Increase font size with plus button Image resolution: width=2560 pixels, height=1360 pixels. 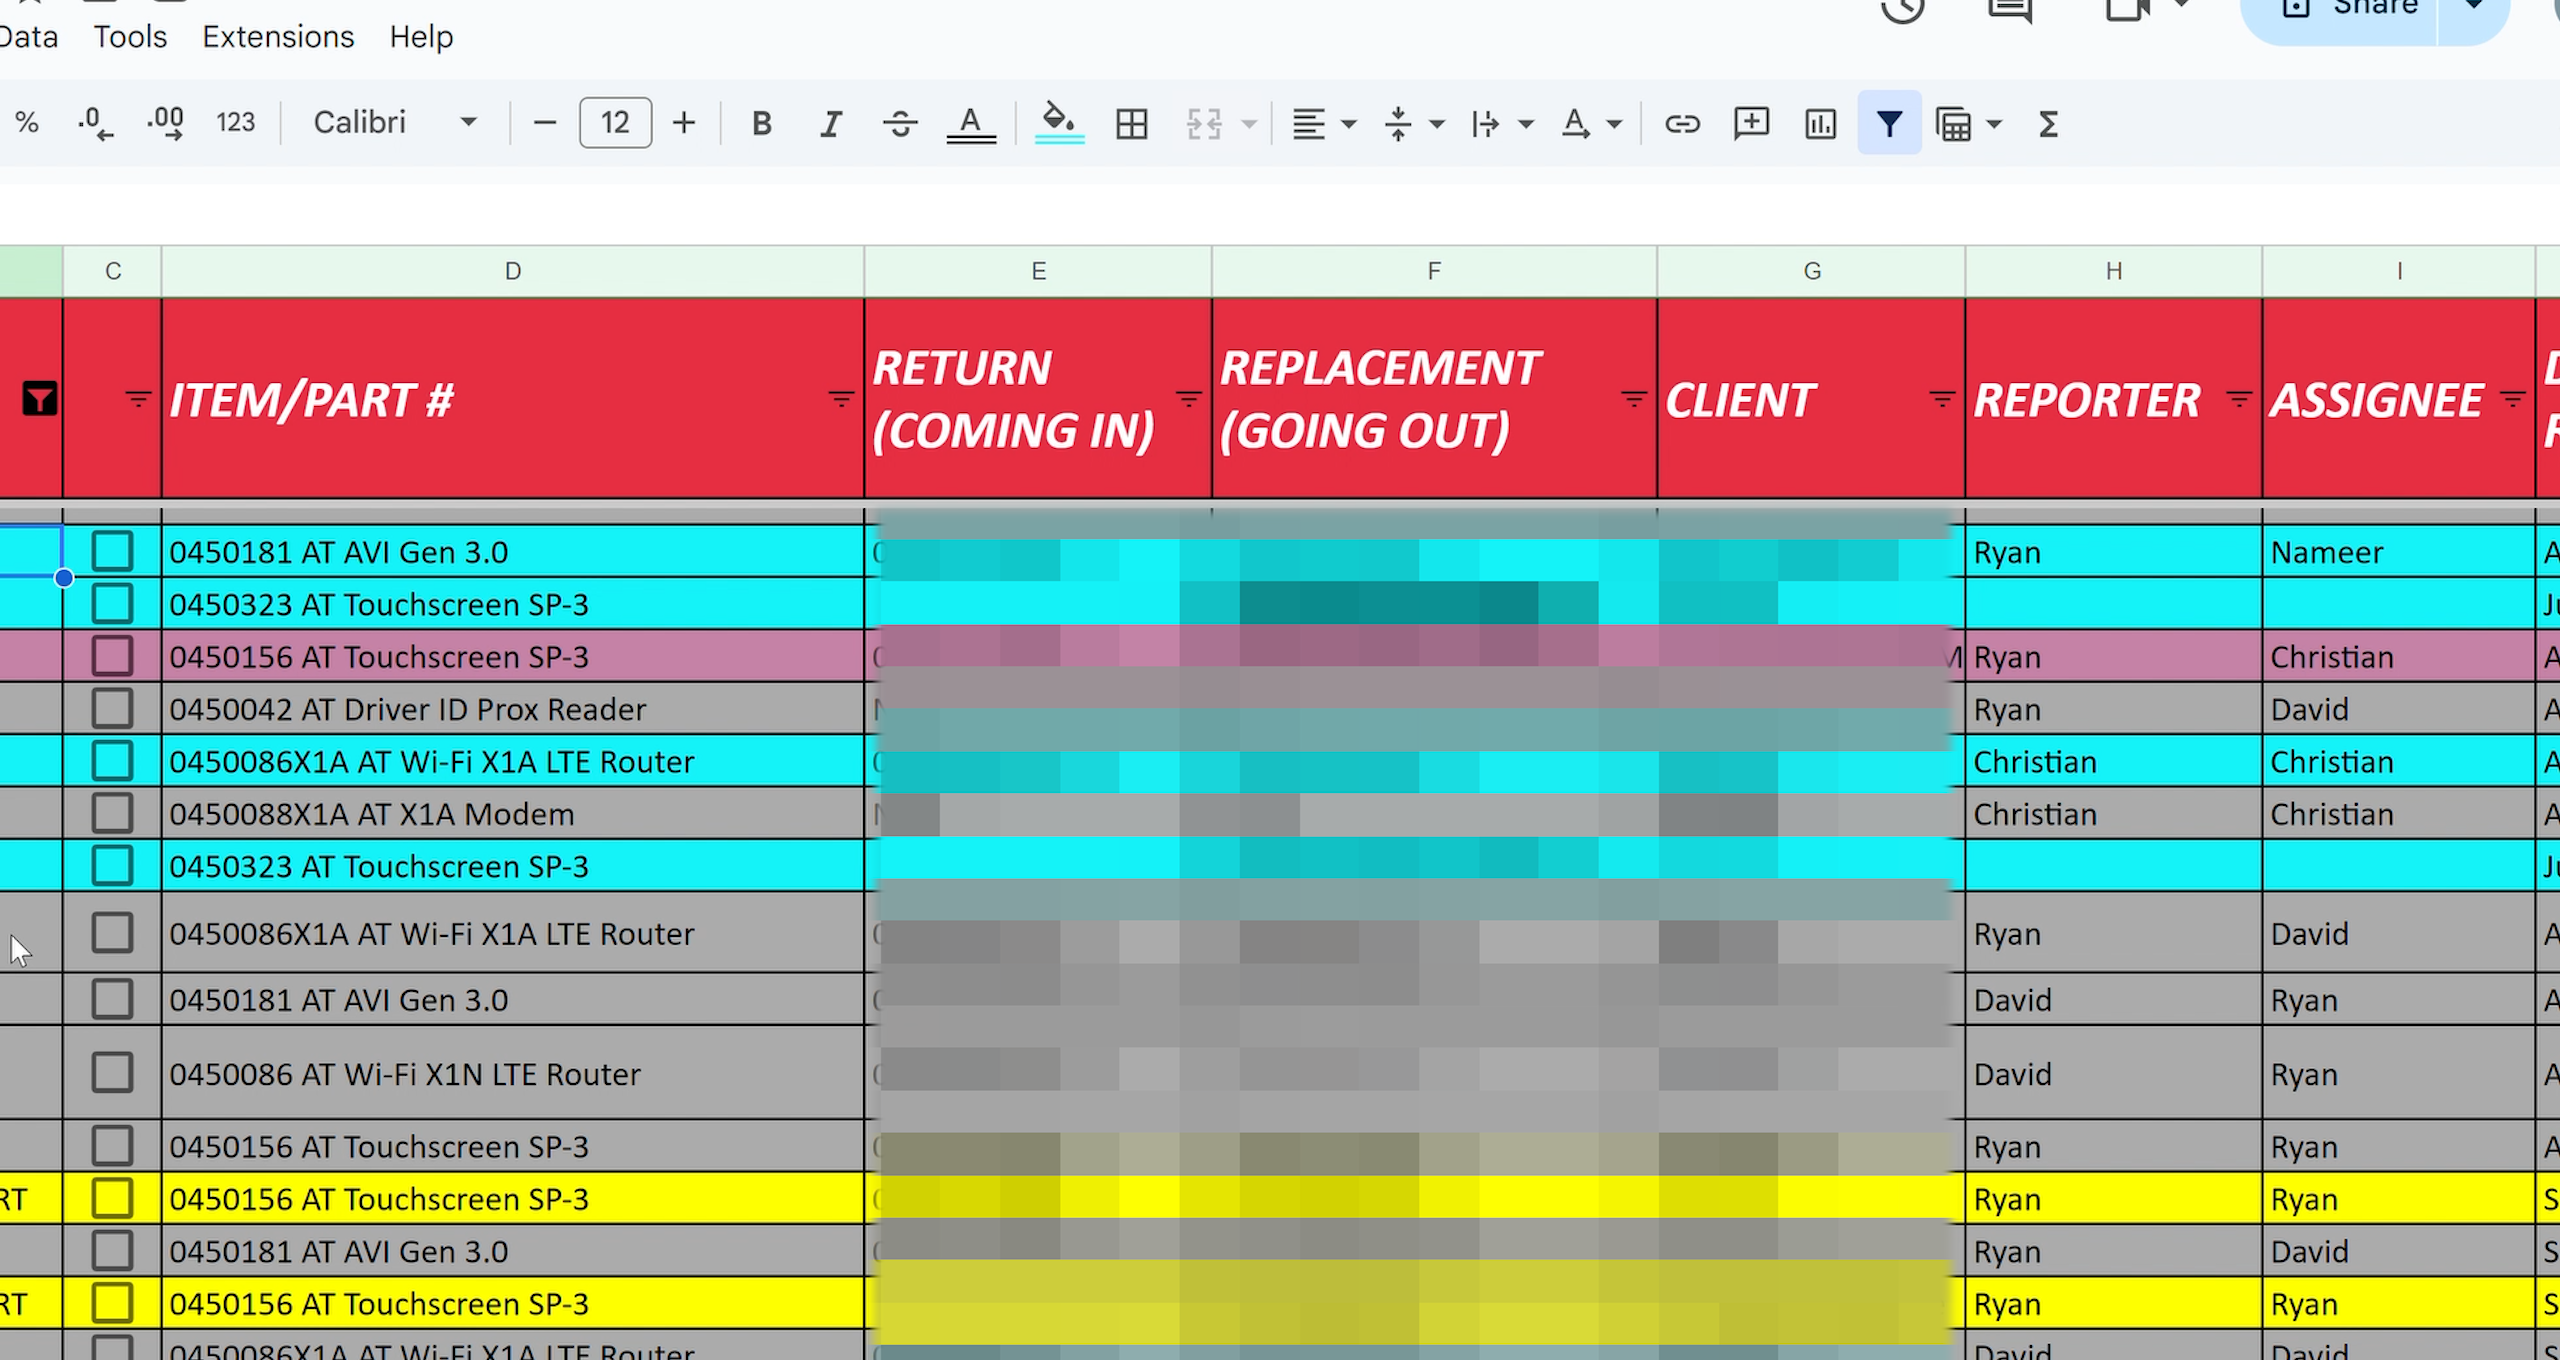[684, 123]
